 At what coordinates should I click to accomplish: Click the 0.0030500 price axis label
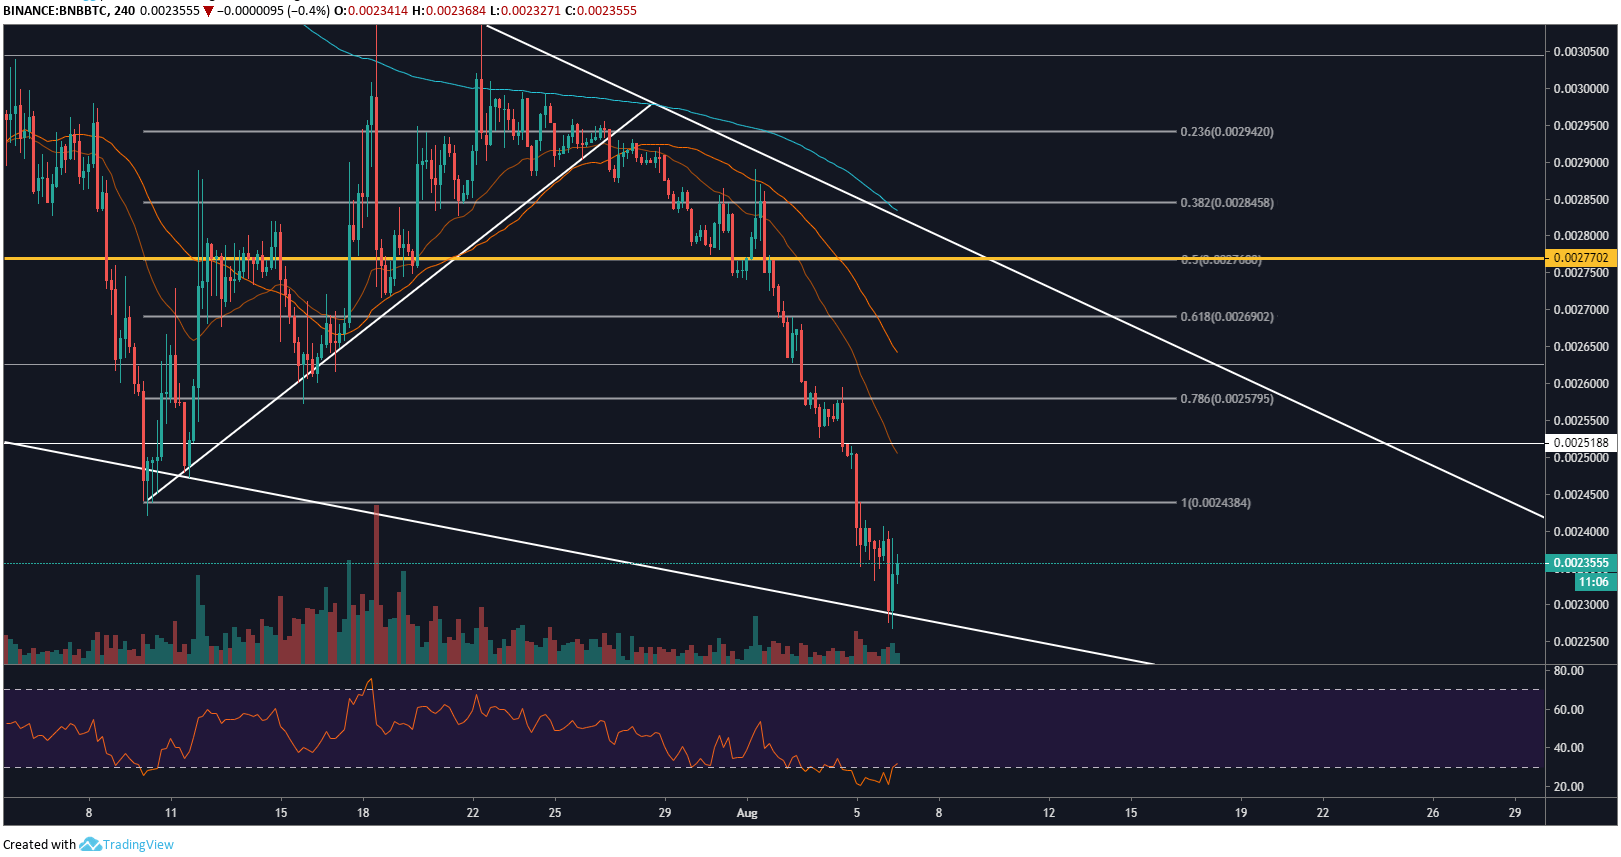coord(1581,52)
